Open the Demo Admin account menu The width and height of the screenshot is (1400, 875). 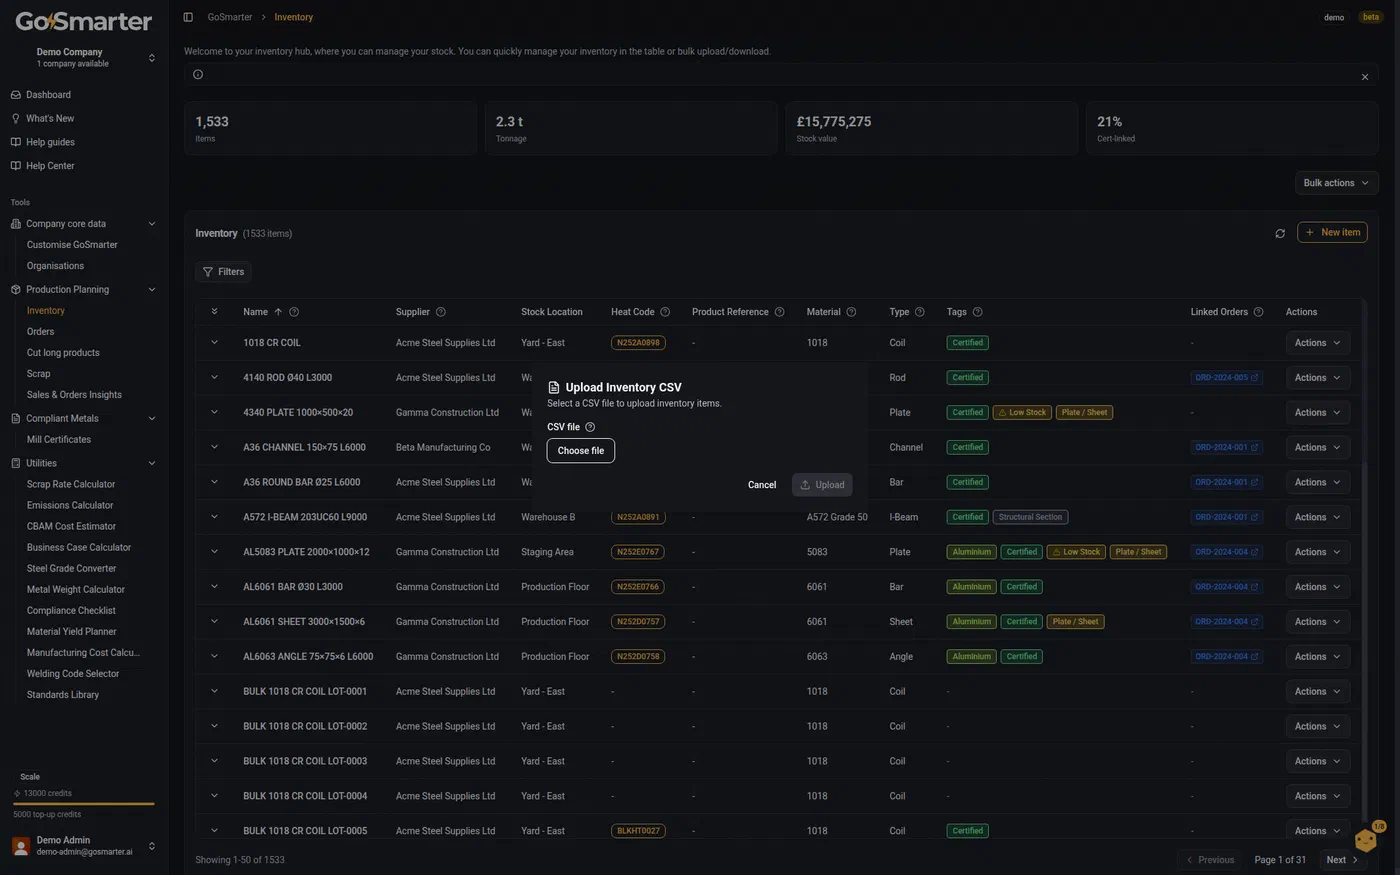(84, 846)
